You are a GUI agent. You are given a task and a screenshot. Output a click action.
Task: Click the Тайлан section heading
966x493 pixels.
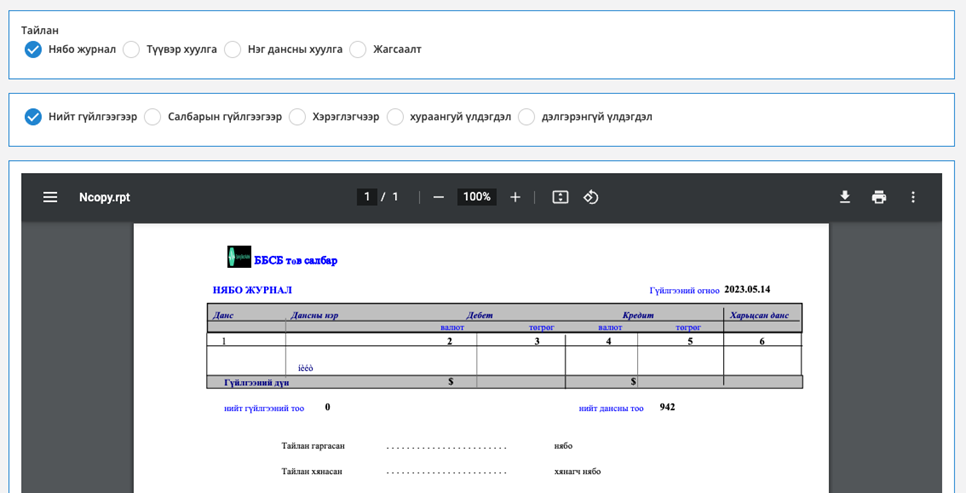[x=40, y=30]
